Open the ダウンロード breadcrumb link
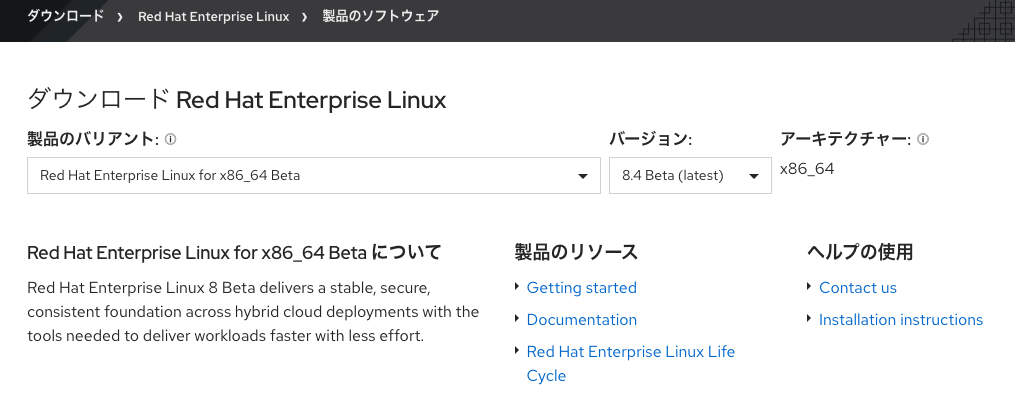 [x=65, y=16]
